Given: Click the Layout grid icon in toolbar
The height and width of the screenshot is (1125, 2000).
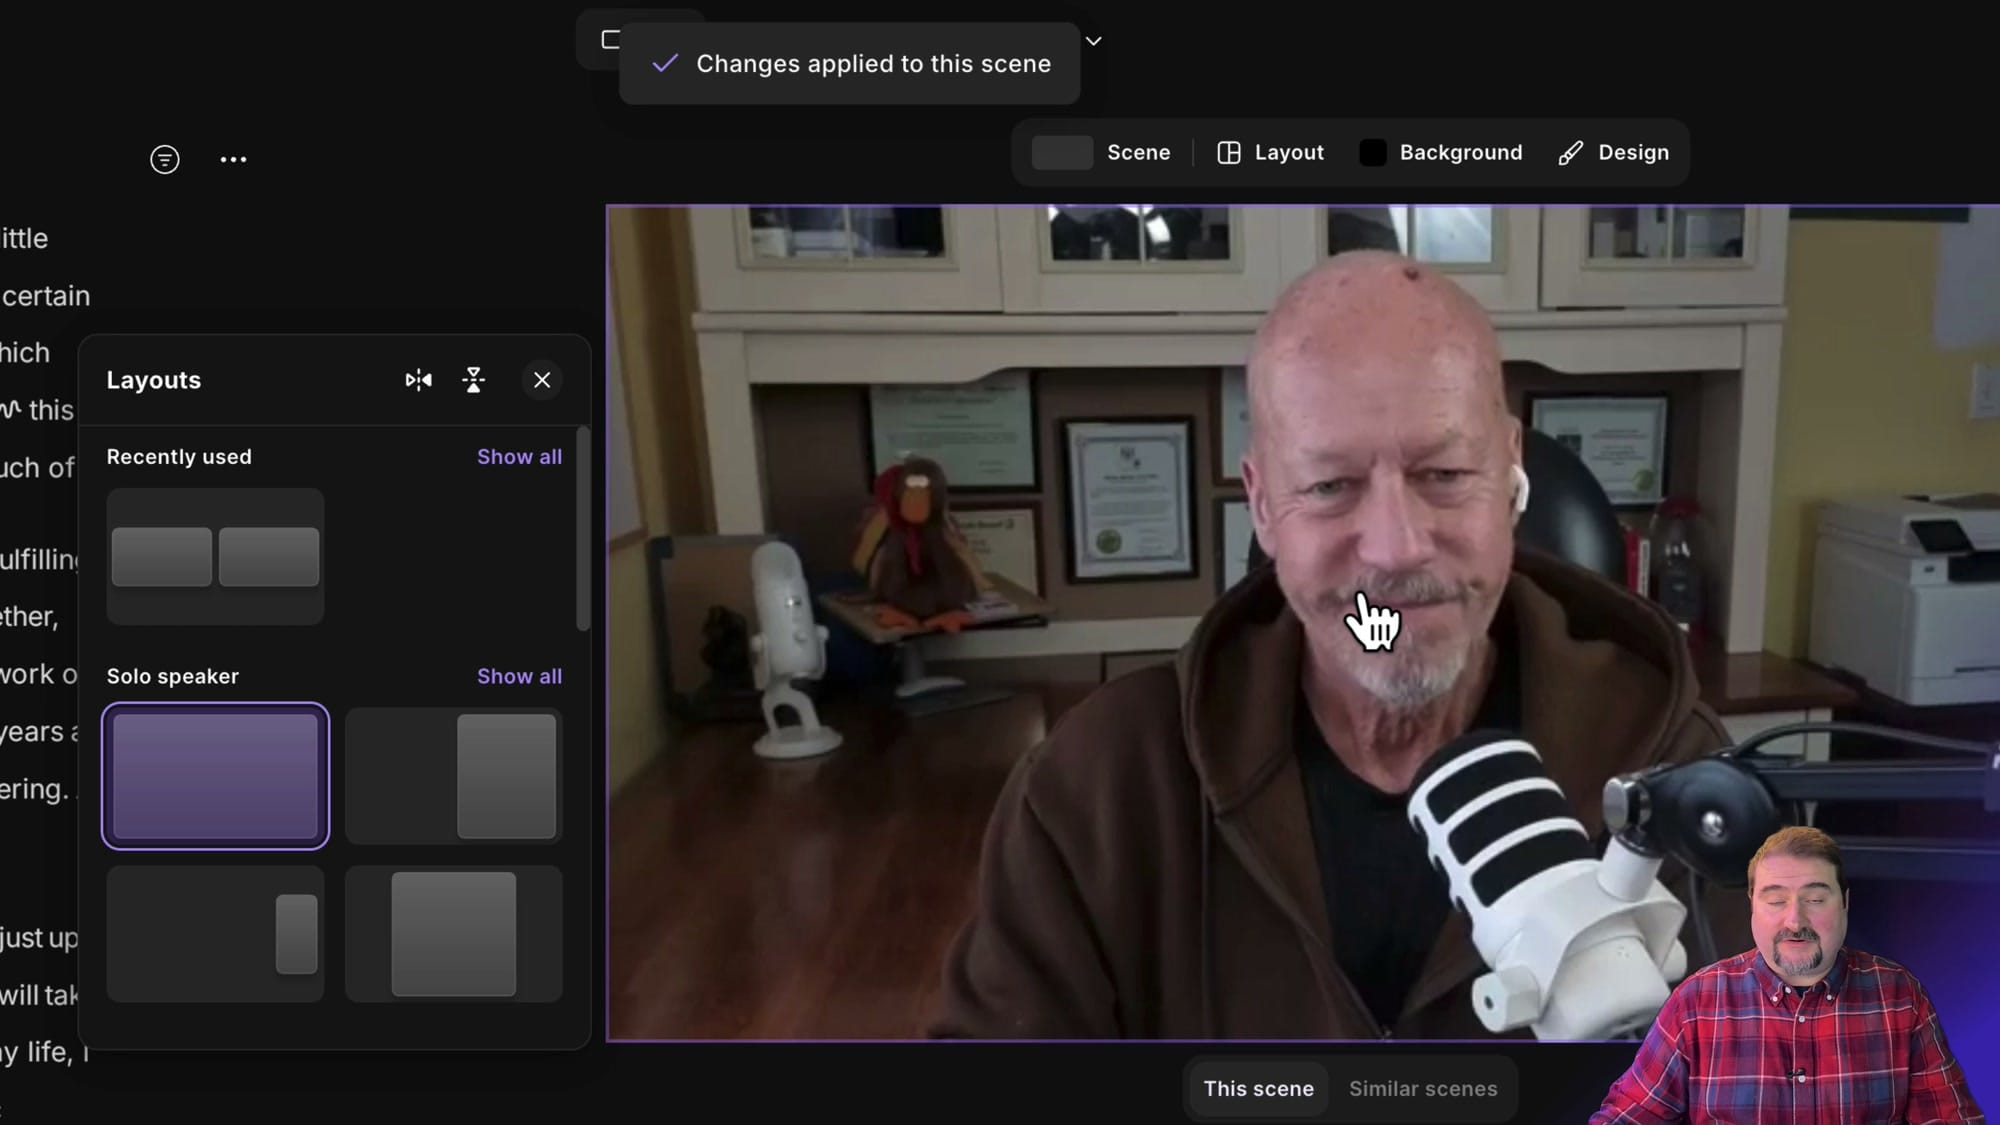Looking at the screenshot, I should 1229,152.
